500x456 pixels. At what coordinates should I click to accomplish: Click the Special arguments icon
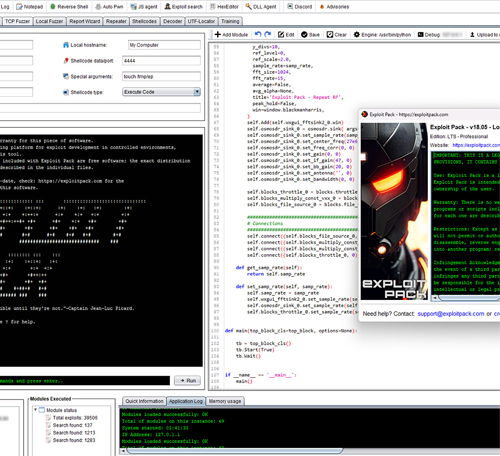(66, 76)
